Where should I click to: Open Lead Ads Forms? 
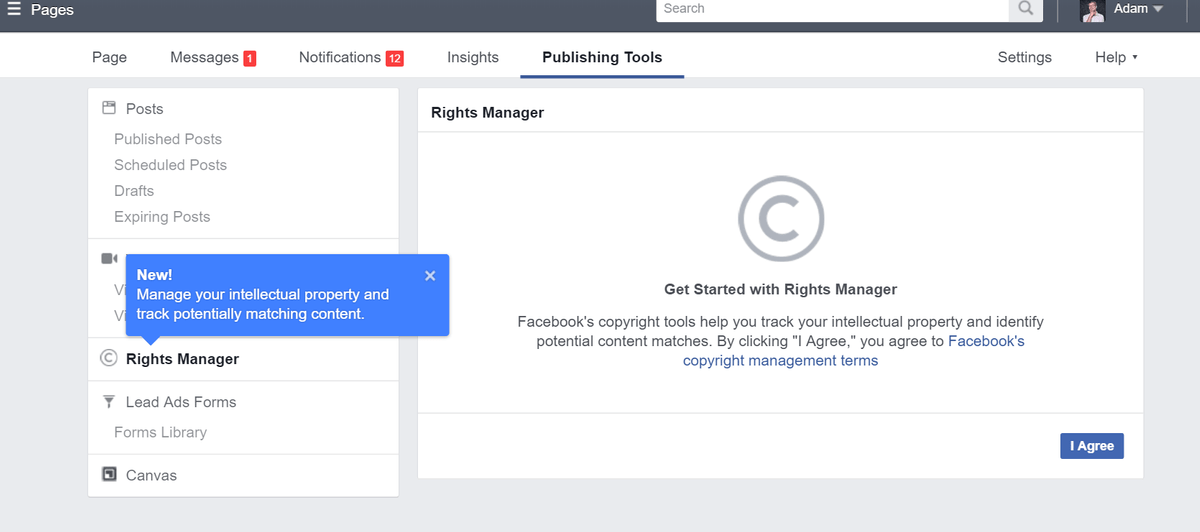181,402
